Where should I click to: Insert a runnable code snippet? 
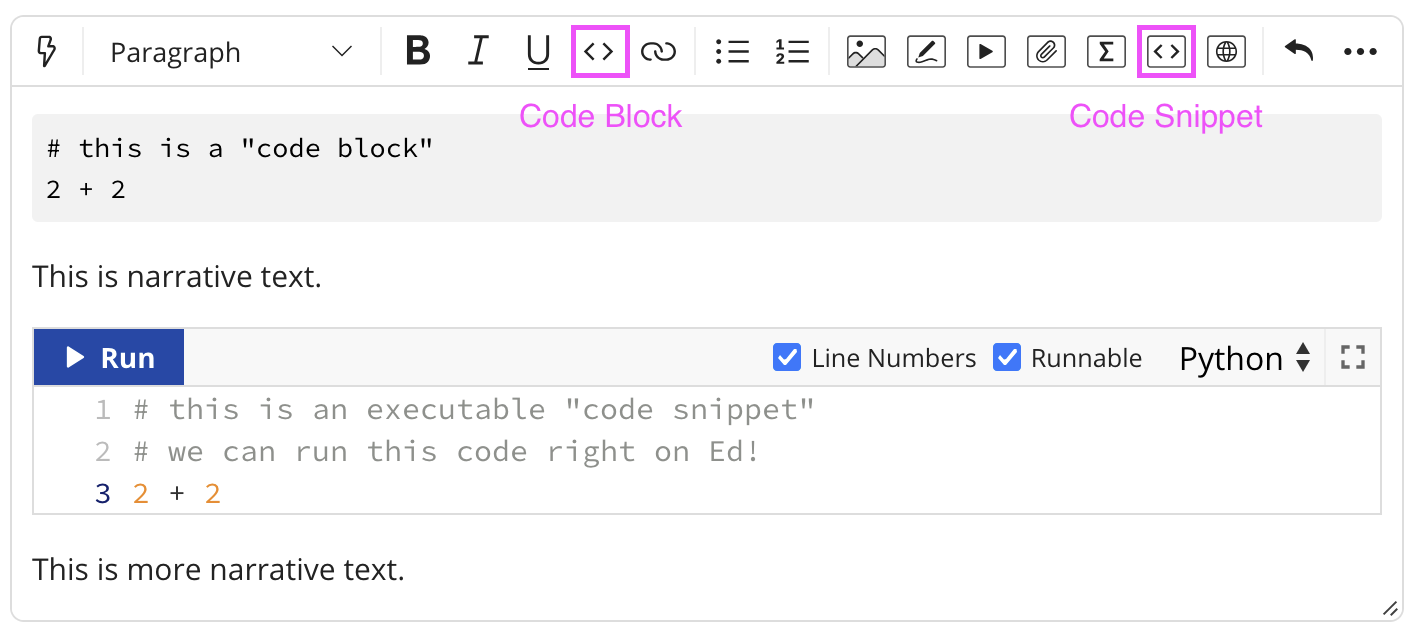tap(1167, 52)
